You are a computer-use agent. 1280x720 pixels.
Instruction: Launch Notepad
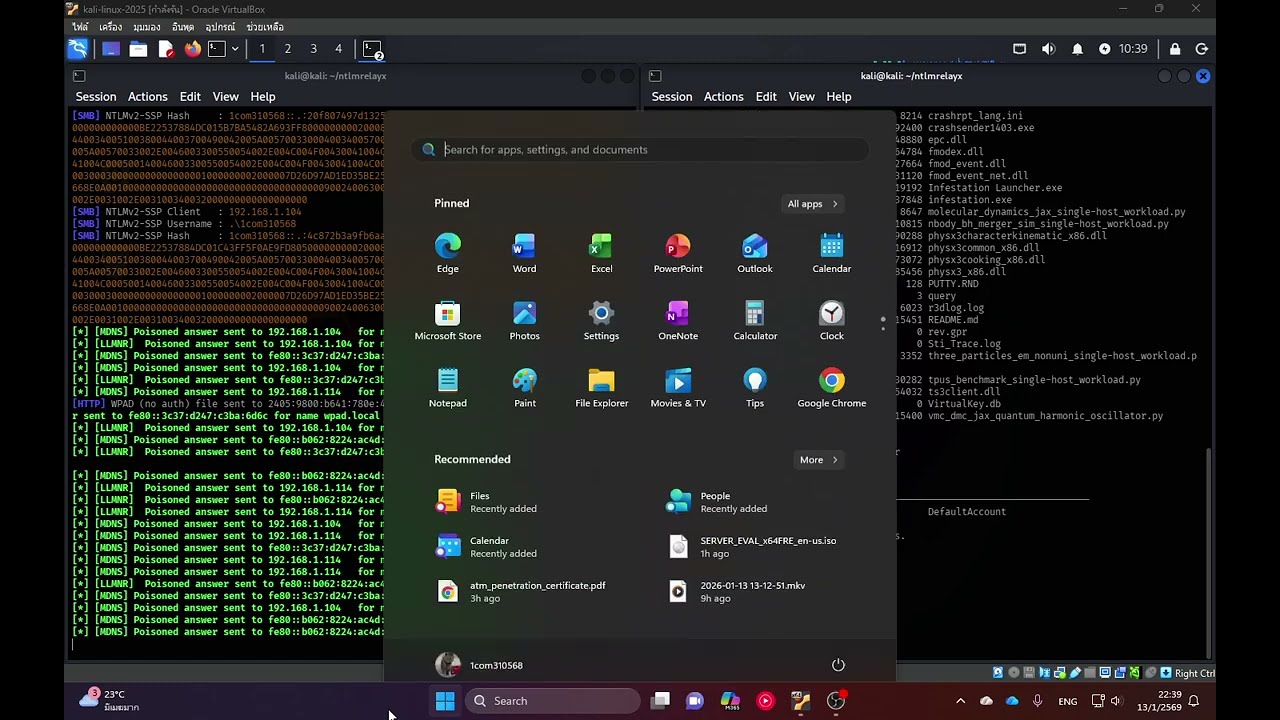448,388
